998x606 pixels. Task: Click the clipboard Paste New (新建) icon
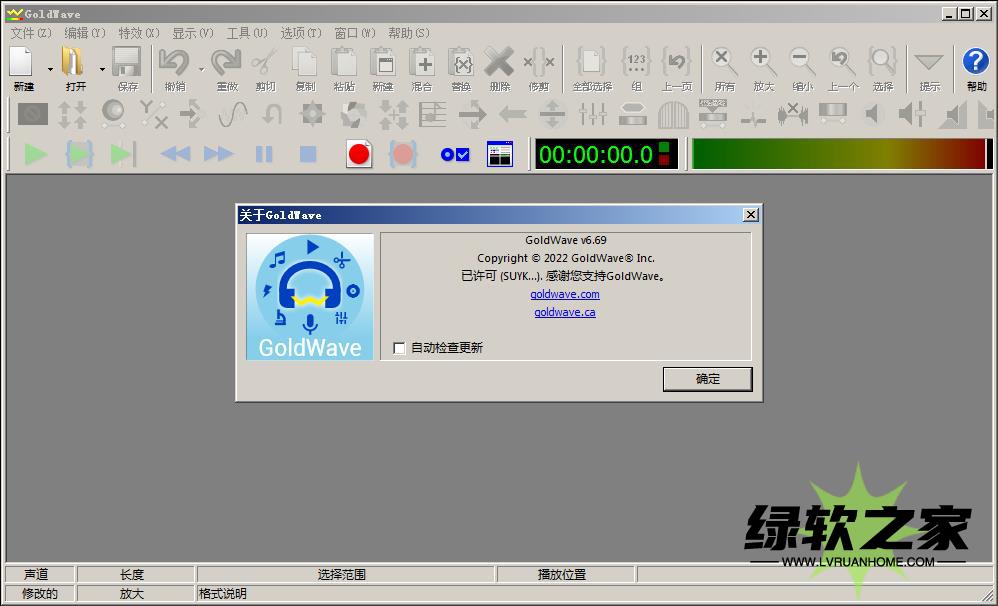(x=383, y=62)
